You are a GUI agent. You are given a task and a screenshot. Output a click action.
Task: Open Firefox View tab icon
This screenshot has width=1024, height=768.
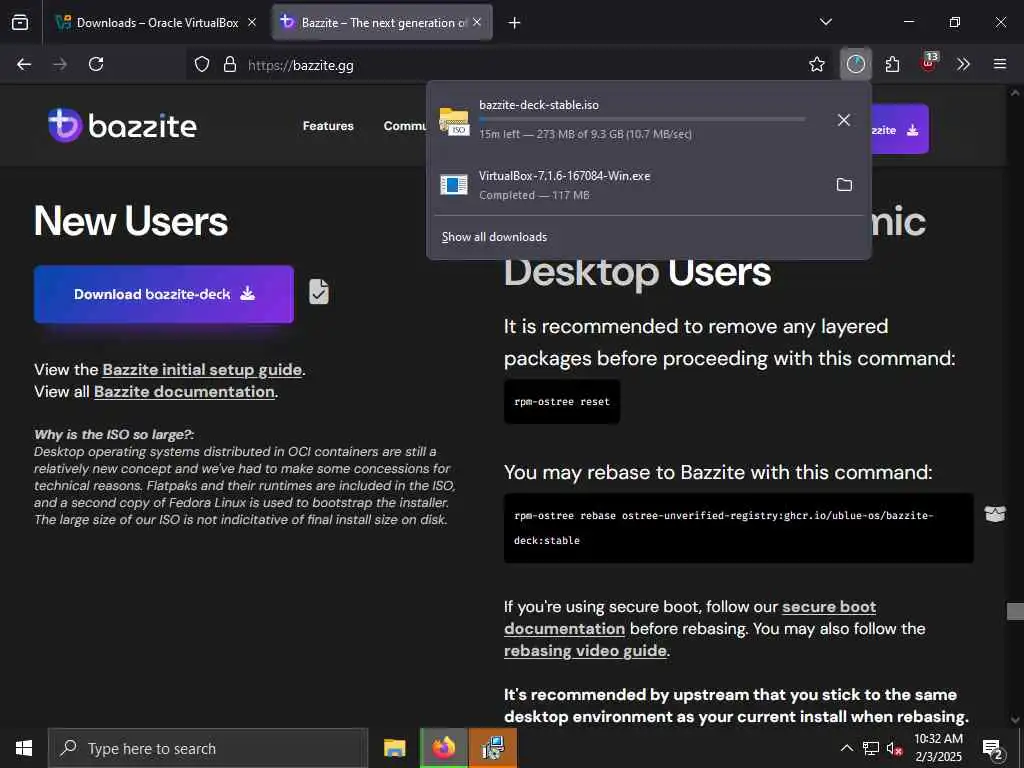click(x=20, y=22)
